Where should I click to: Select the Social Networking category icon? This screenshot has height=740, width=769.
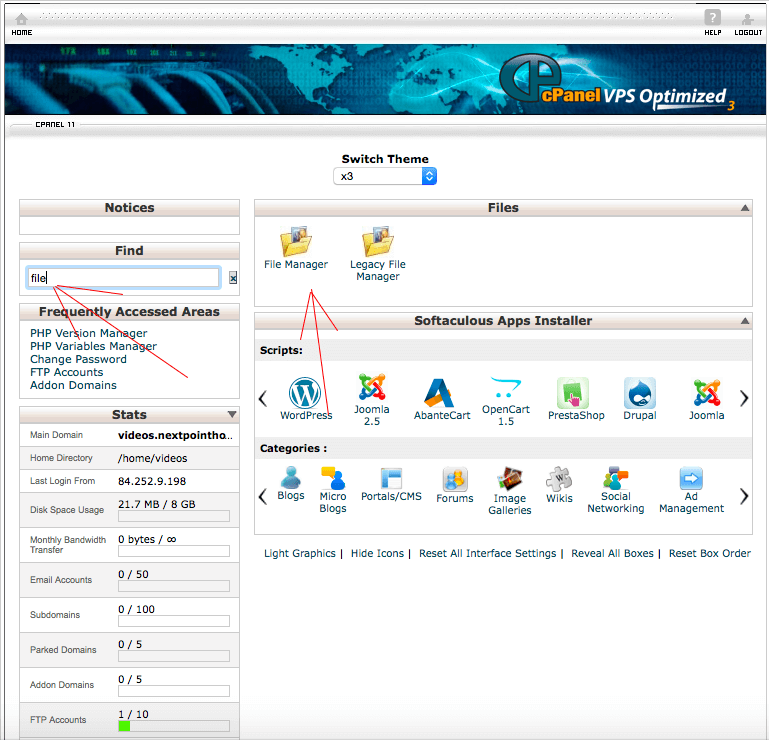pos(615,478)
